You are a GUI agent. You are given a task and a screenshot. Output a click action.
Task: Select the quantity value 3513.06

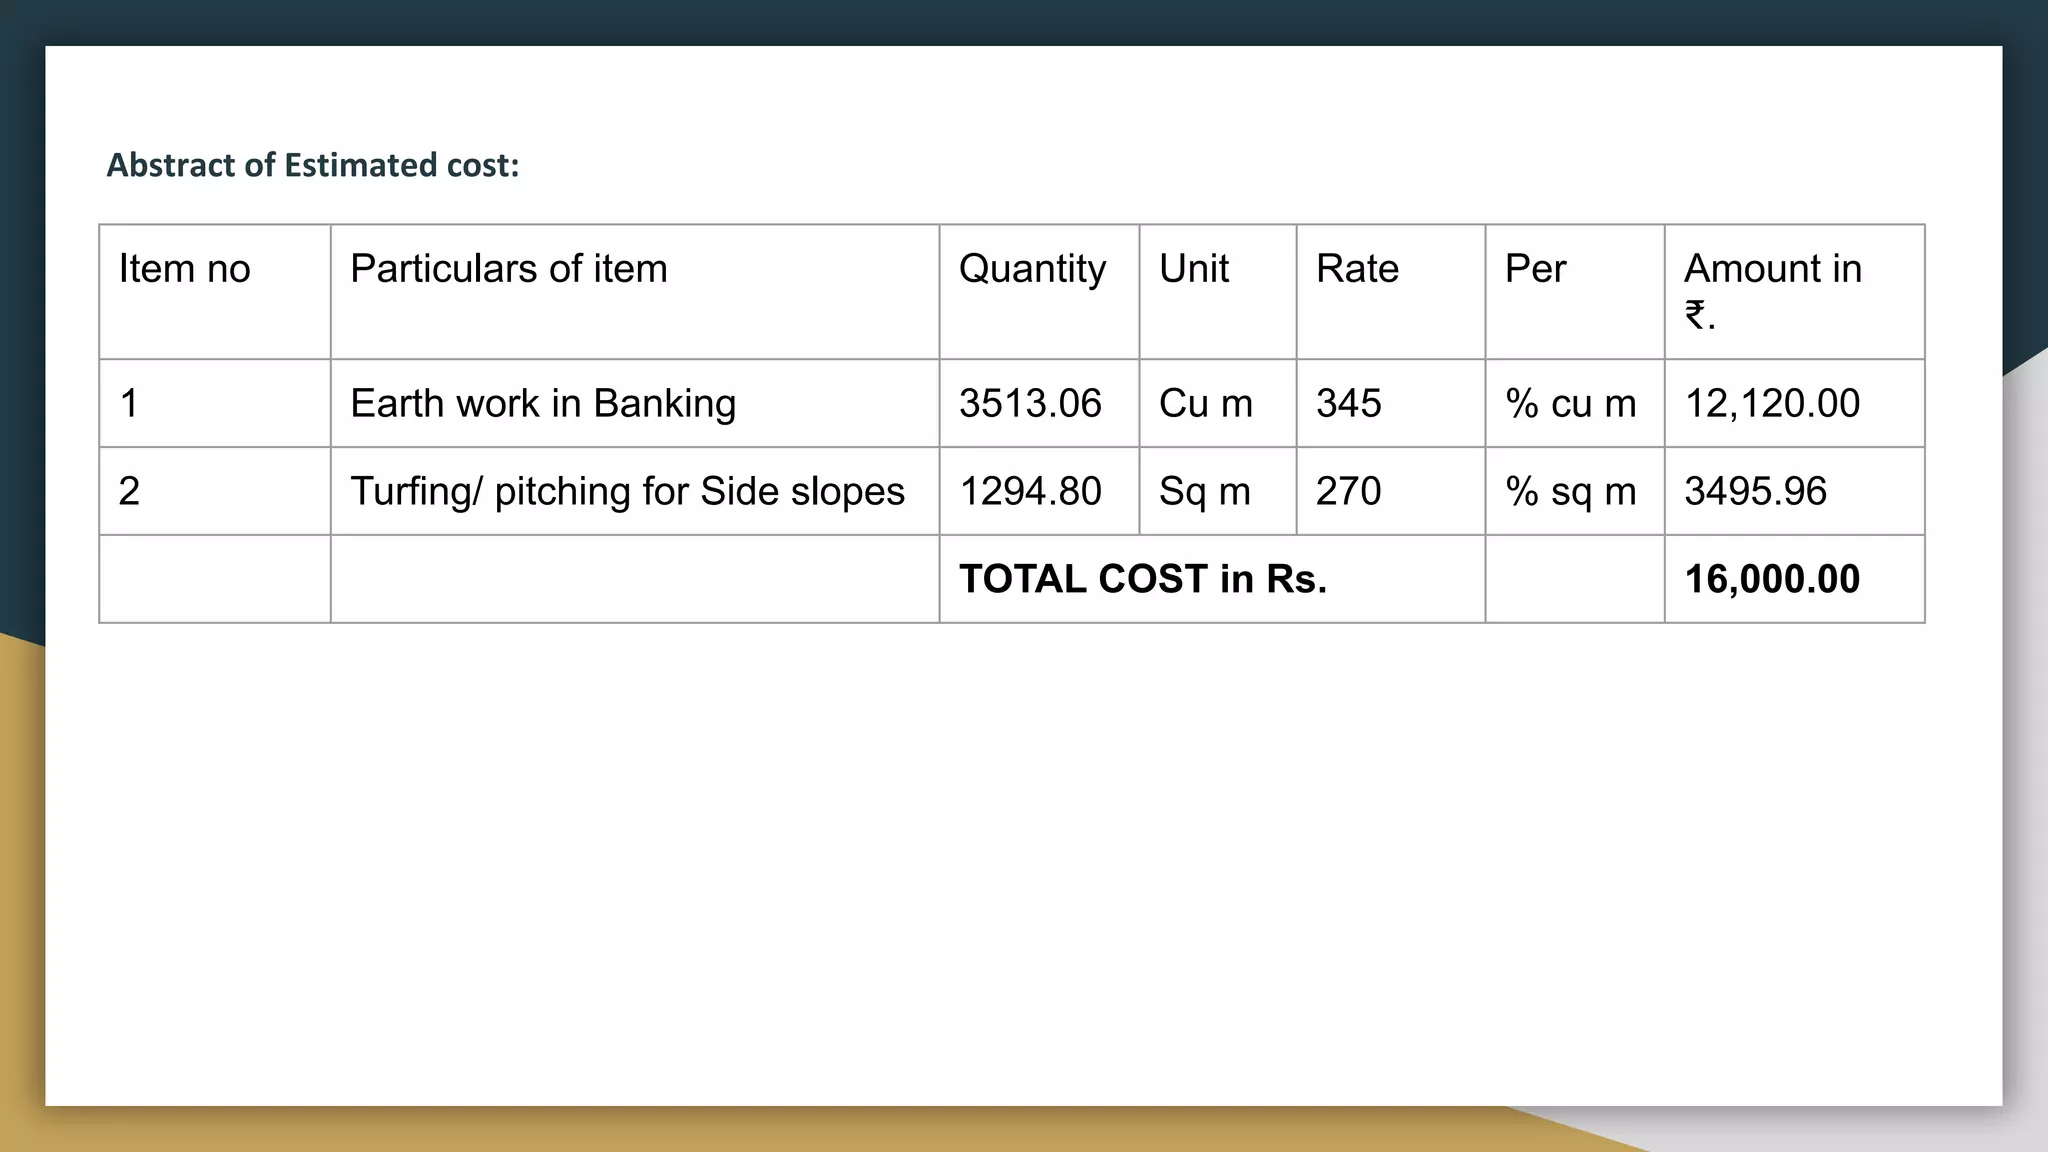[1030, 404]
